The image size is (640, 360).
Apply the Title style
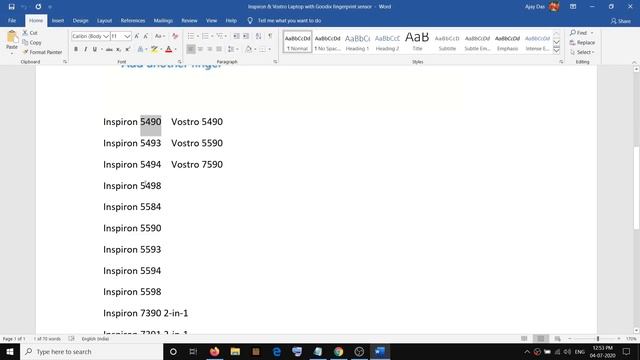point(417,42)
